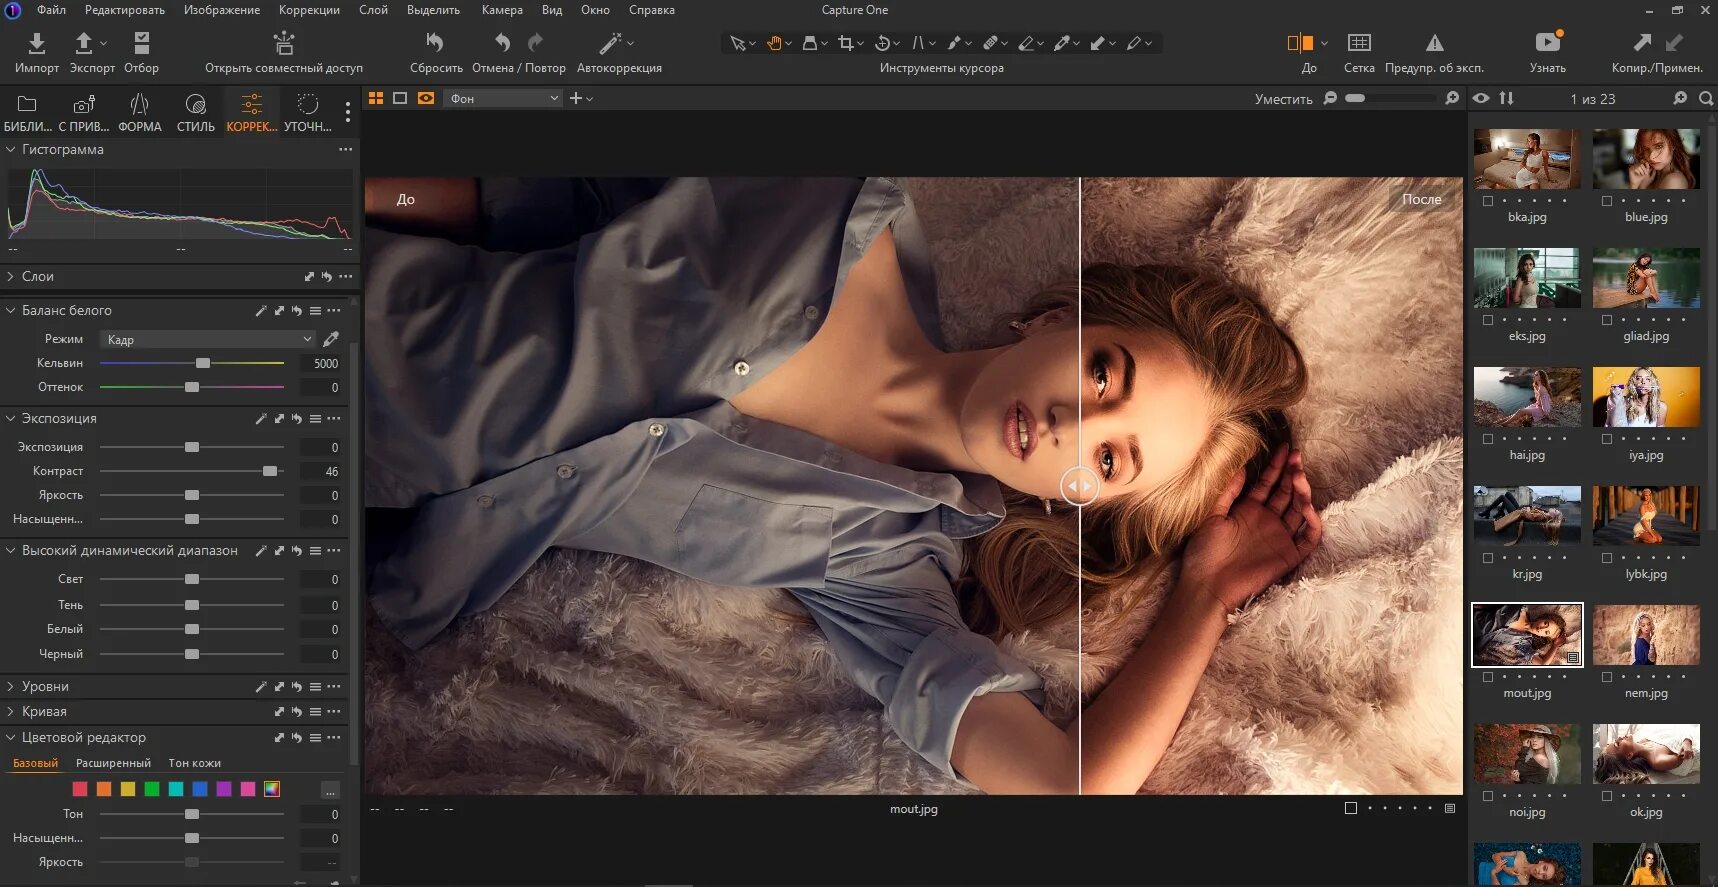
Task: Click the exposure warning triangle icon
Action: (1434, 43)
